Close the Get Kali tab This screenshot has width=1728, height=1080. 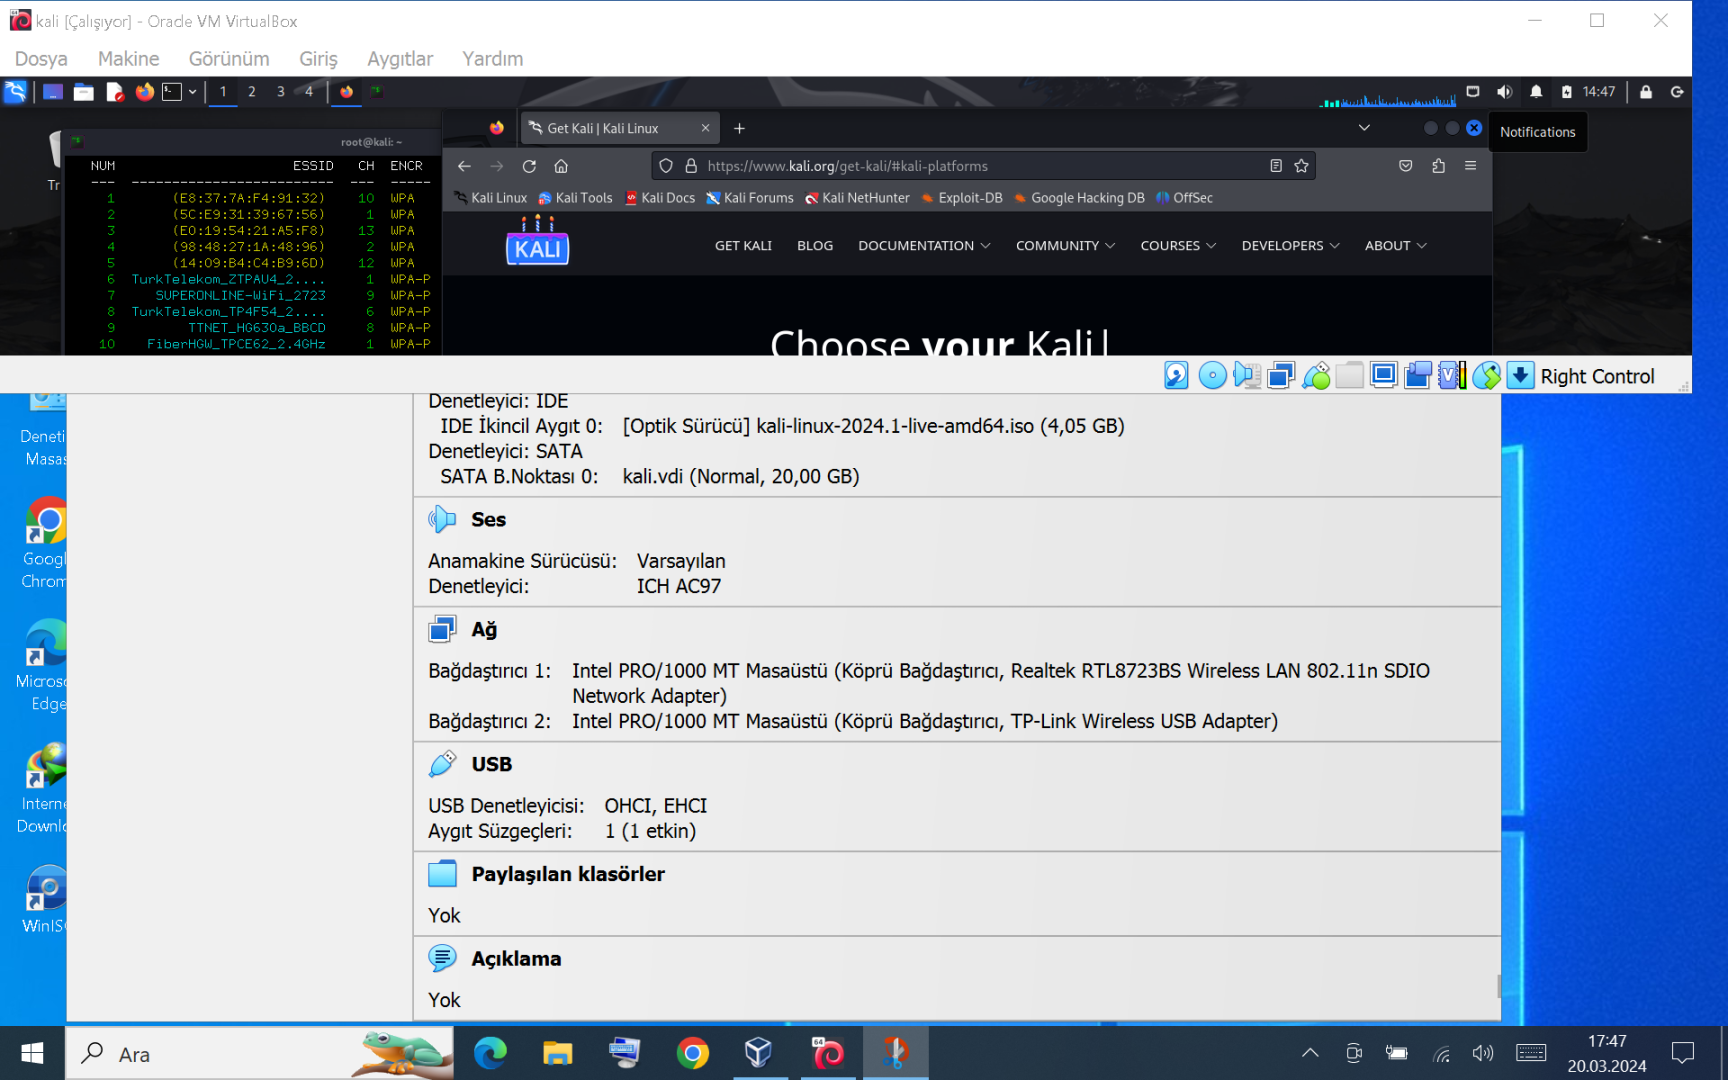point(705,128)
